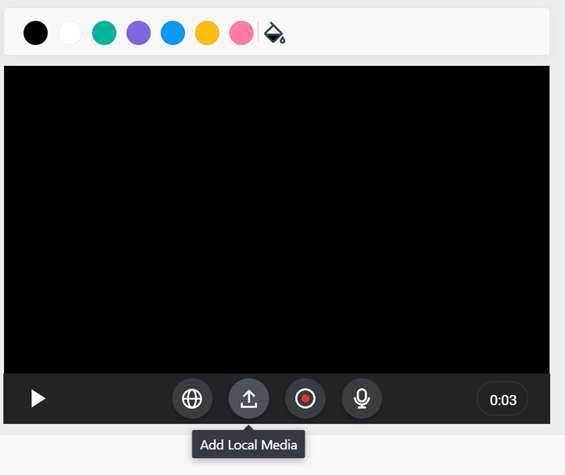Select the paint bucket fill tool

click(x=275, y=33)
